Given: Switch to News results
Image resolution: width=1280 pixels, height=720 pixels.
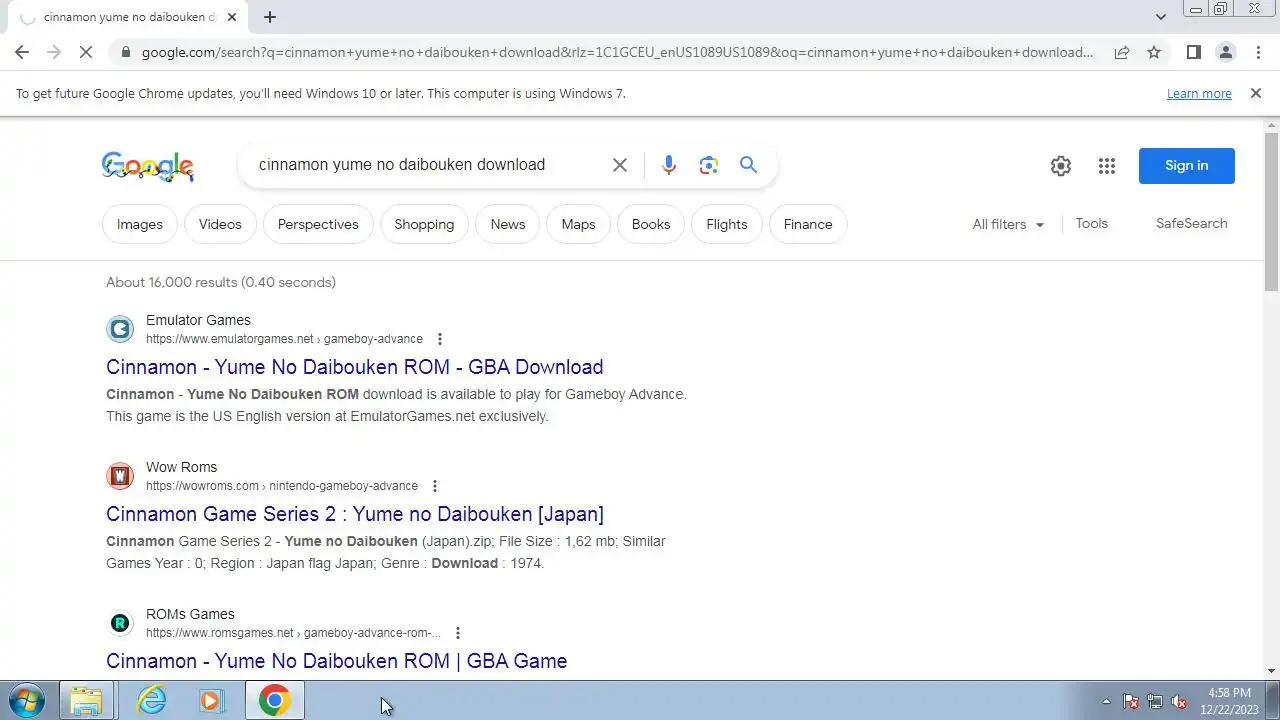Looking at the screenshot, I should click(x=508, y=224).
